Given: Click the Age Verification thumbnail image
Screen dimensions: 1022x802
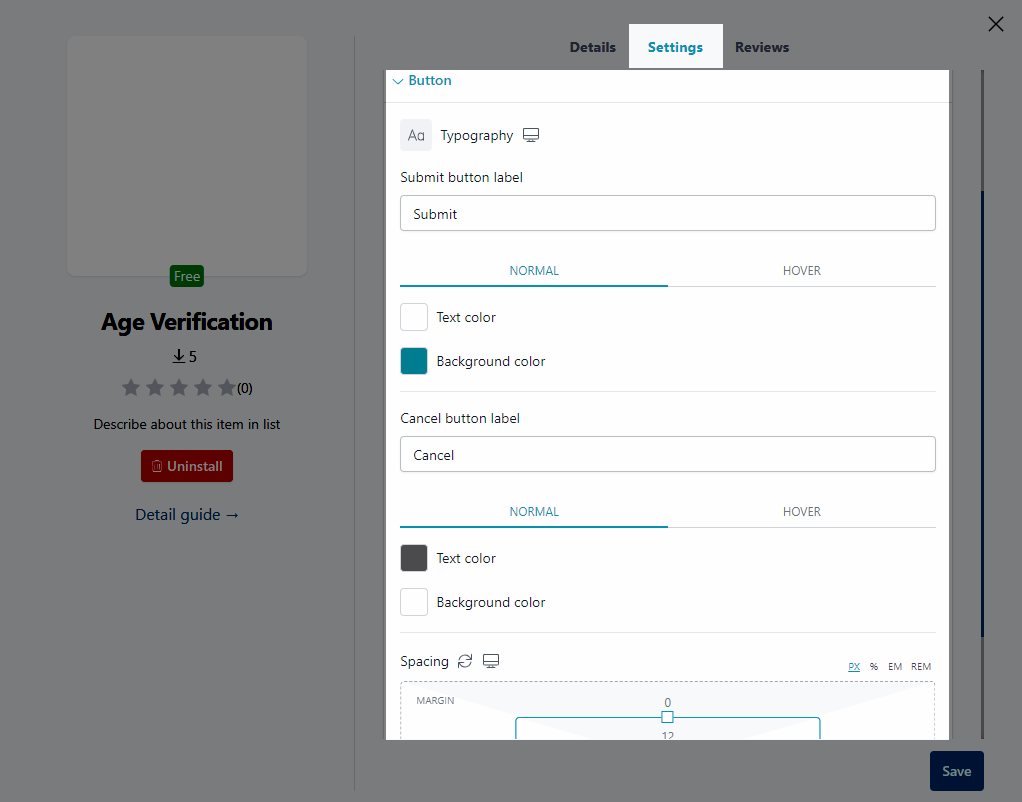Looking at the screenshot, I should pos(187,156).
